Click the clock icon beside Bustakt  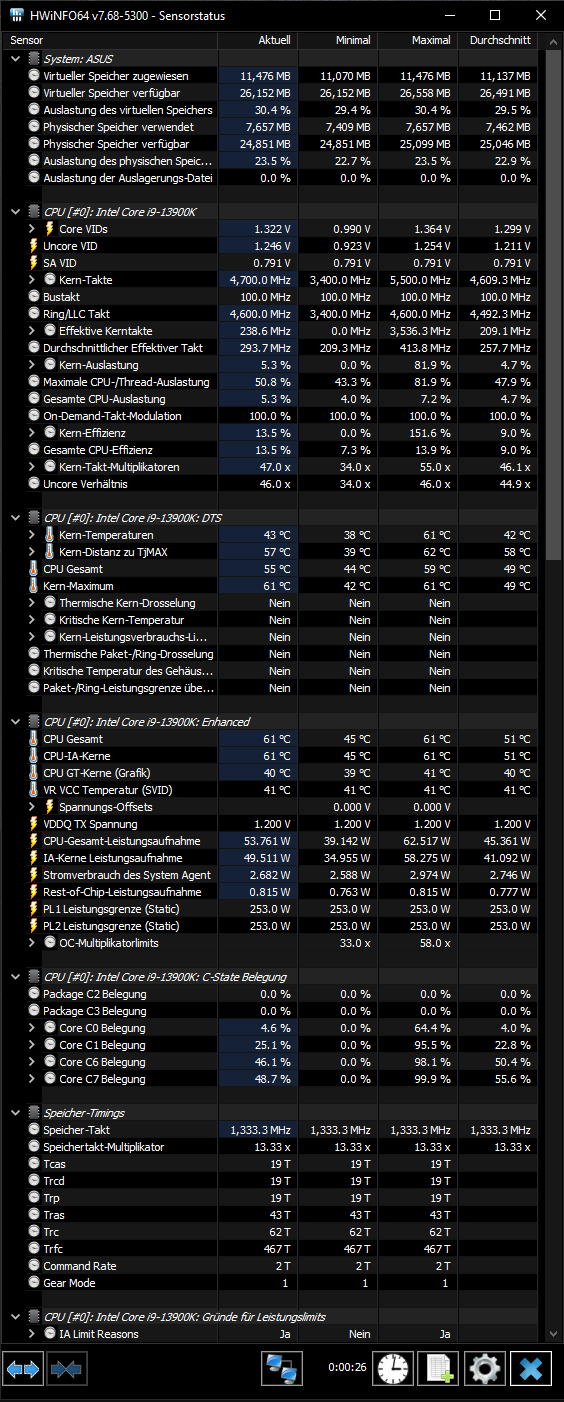pos(34,297)
